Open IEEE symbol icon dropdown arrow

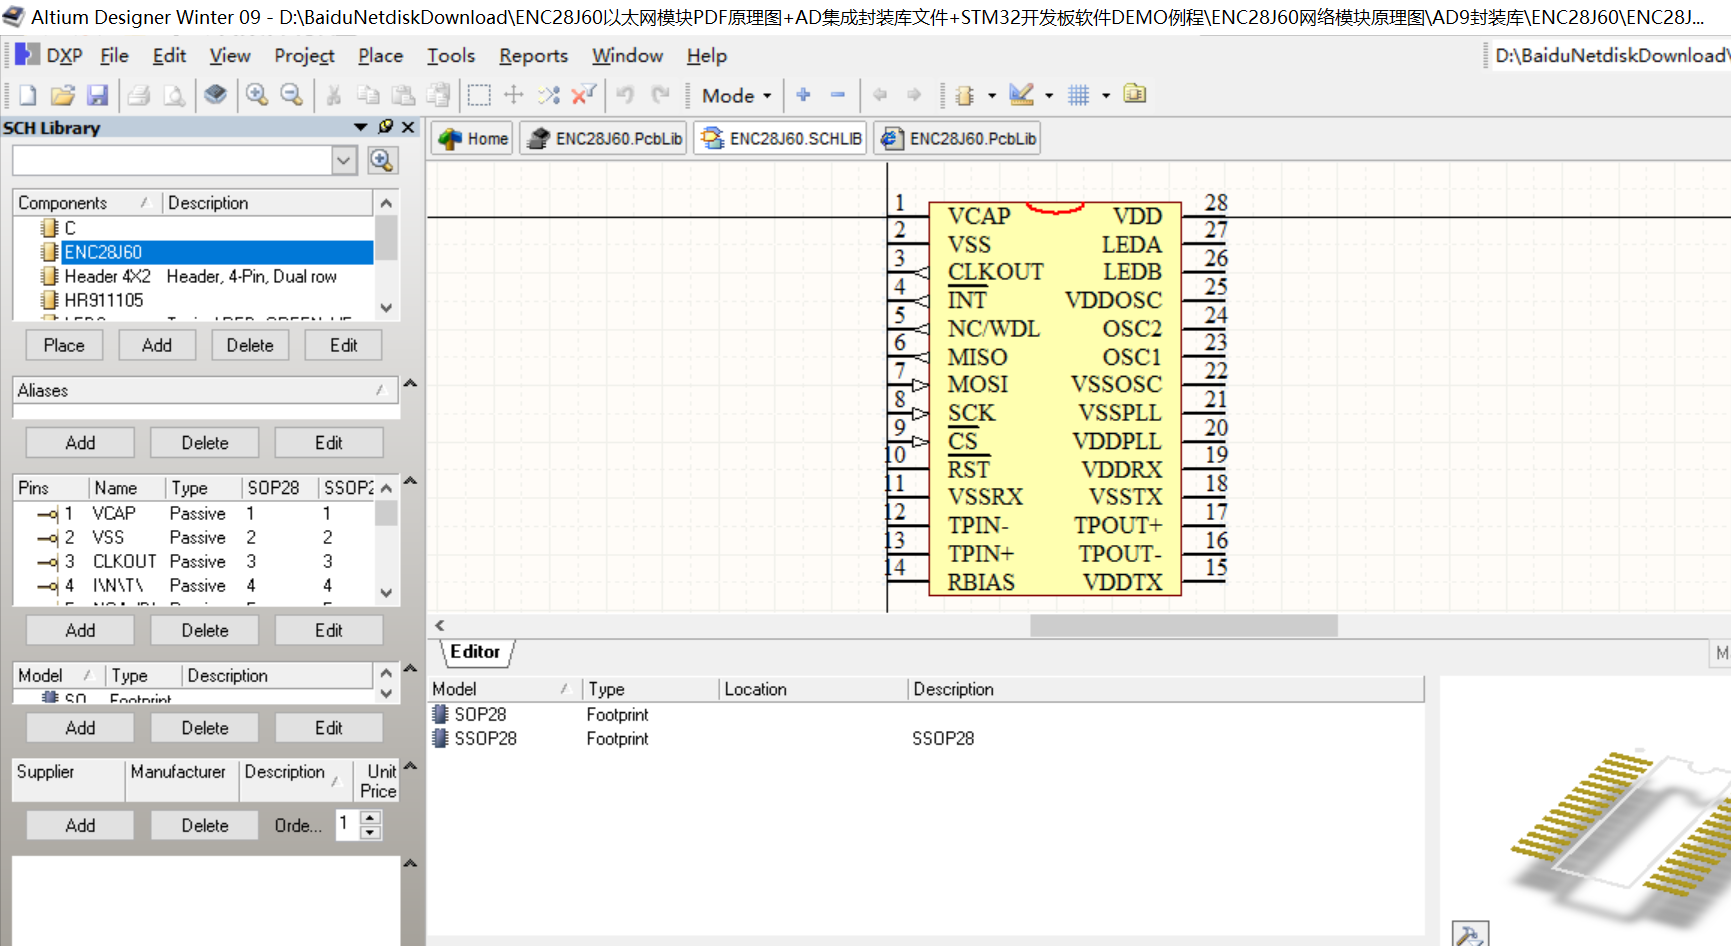992,96
